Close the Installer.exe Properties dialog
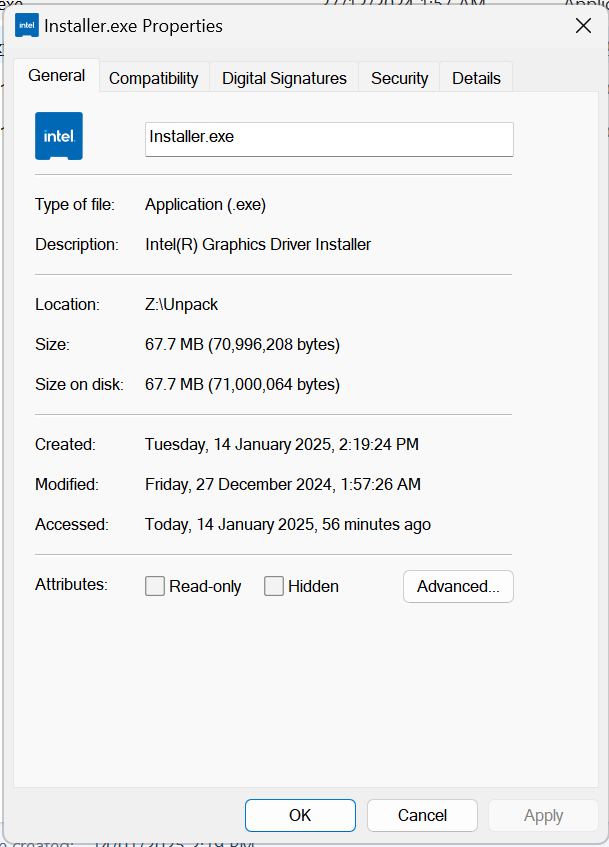This screenshot has width=609, height=847. (583, 26)
